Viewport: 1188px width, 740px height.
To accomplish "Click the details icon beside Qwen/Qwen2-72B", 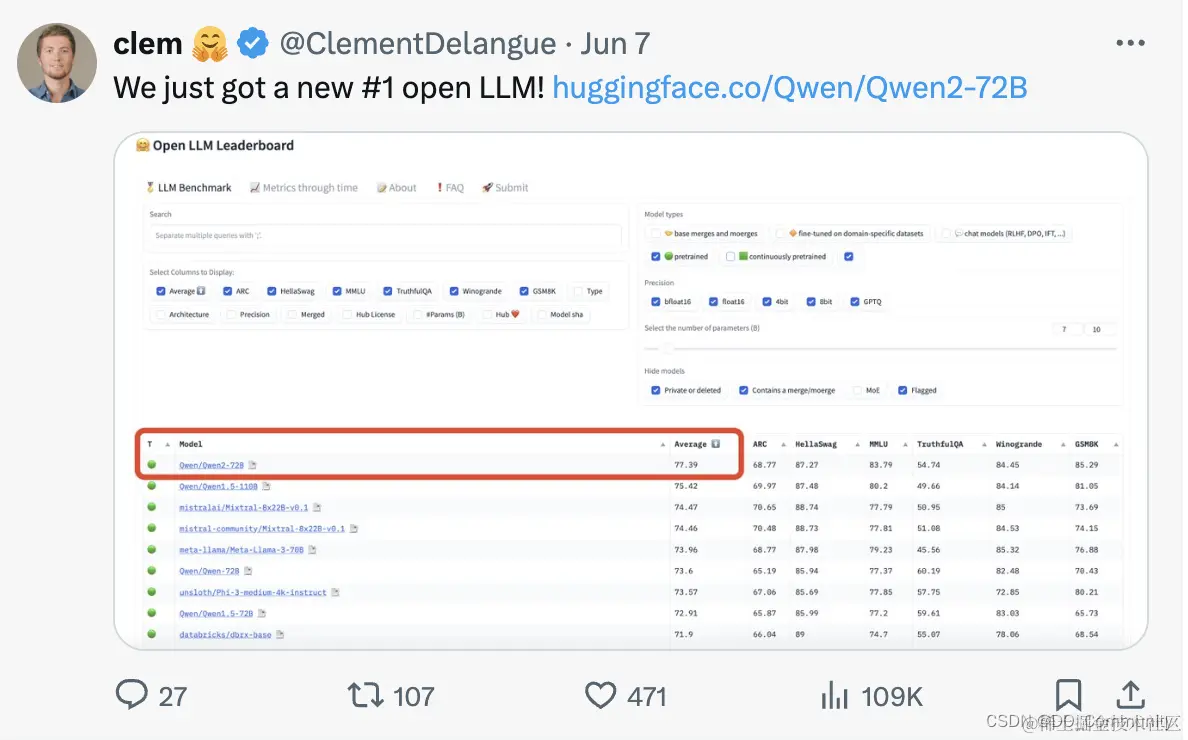I will 252,465.
